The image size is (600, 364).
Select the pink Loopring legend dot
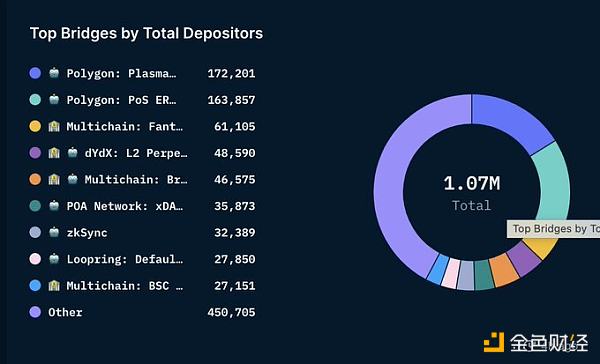35,259
